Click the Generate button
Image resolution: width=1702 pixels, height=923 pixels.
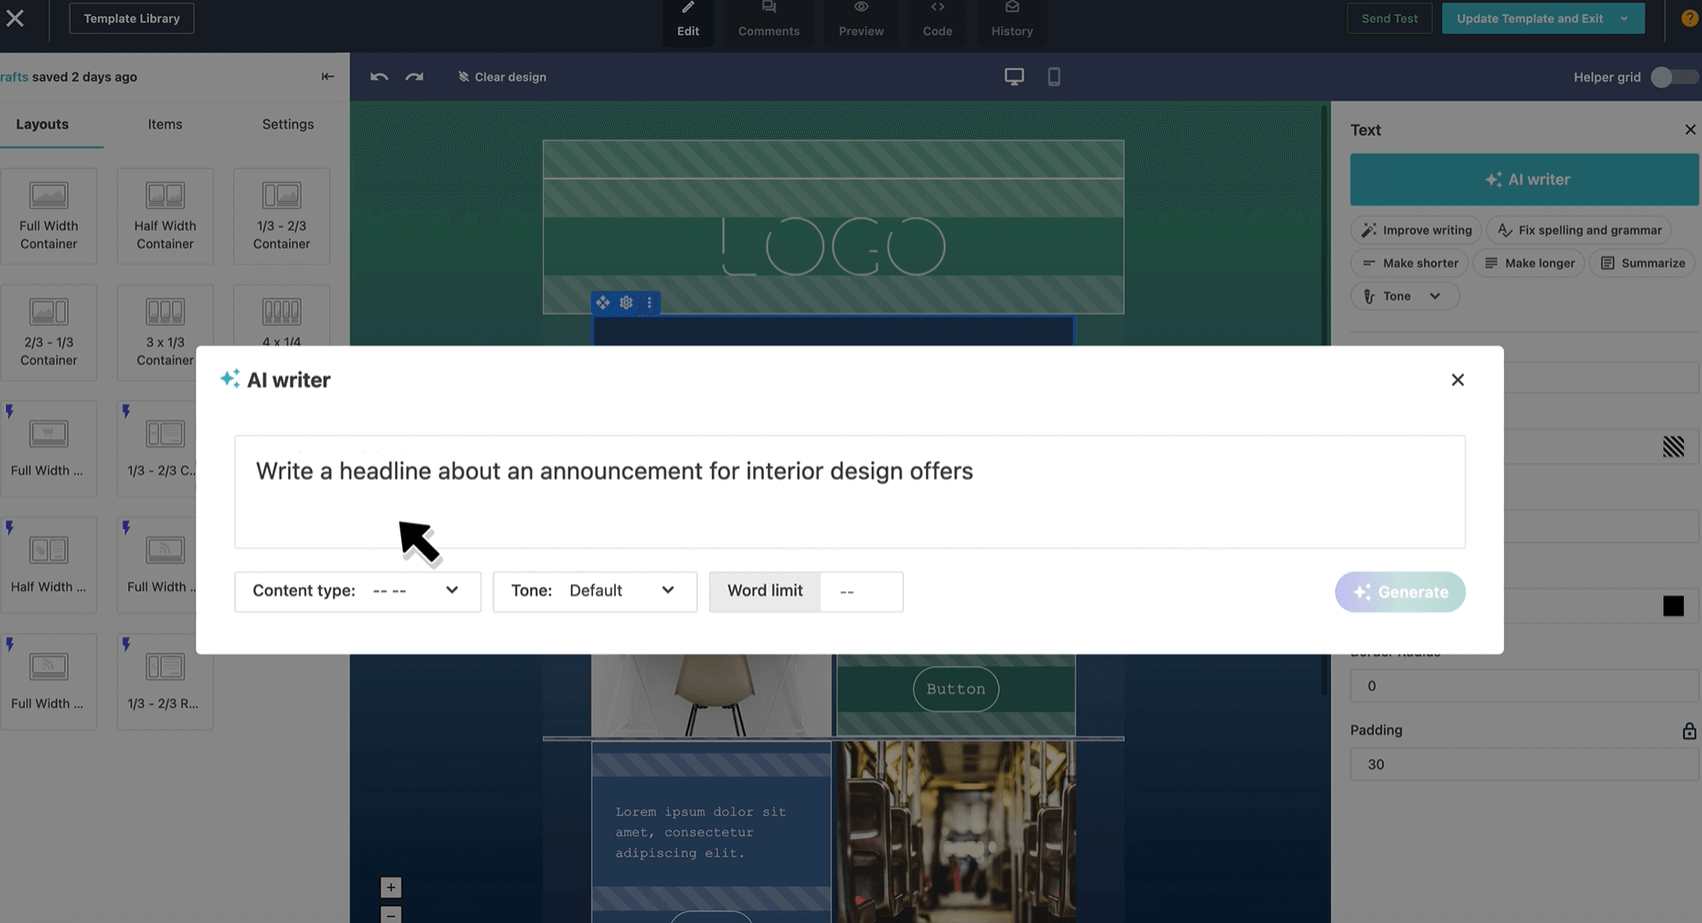click(x=1400, y=592)
